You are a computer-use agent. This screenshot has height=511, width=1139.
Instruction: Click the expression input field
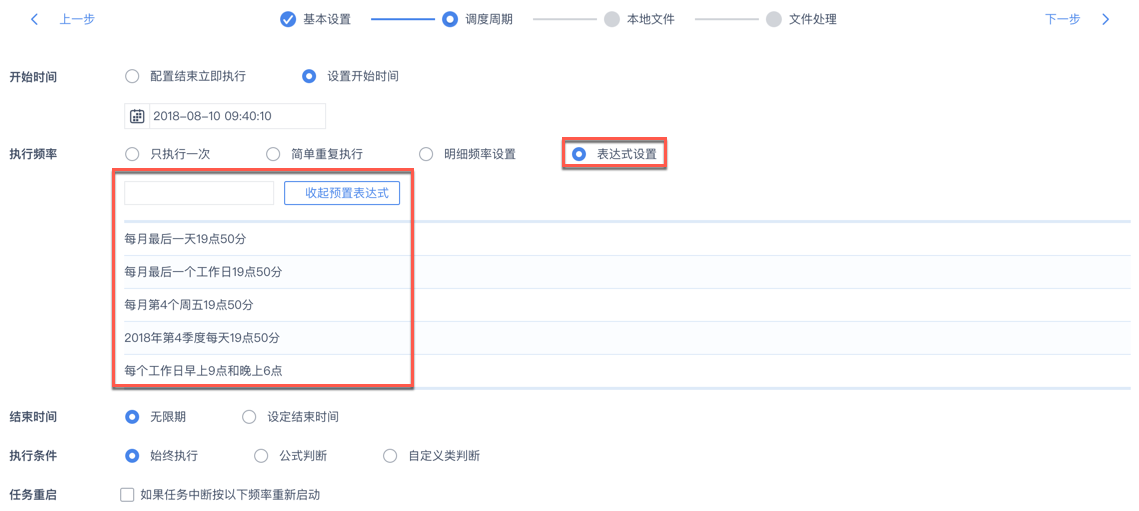[x=199, y=193]
